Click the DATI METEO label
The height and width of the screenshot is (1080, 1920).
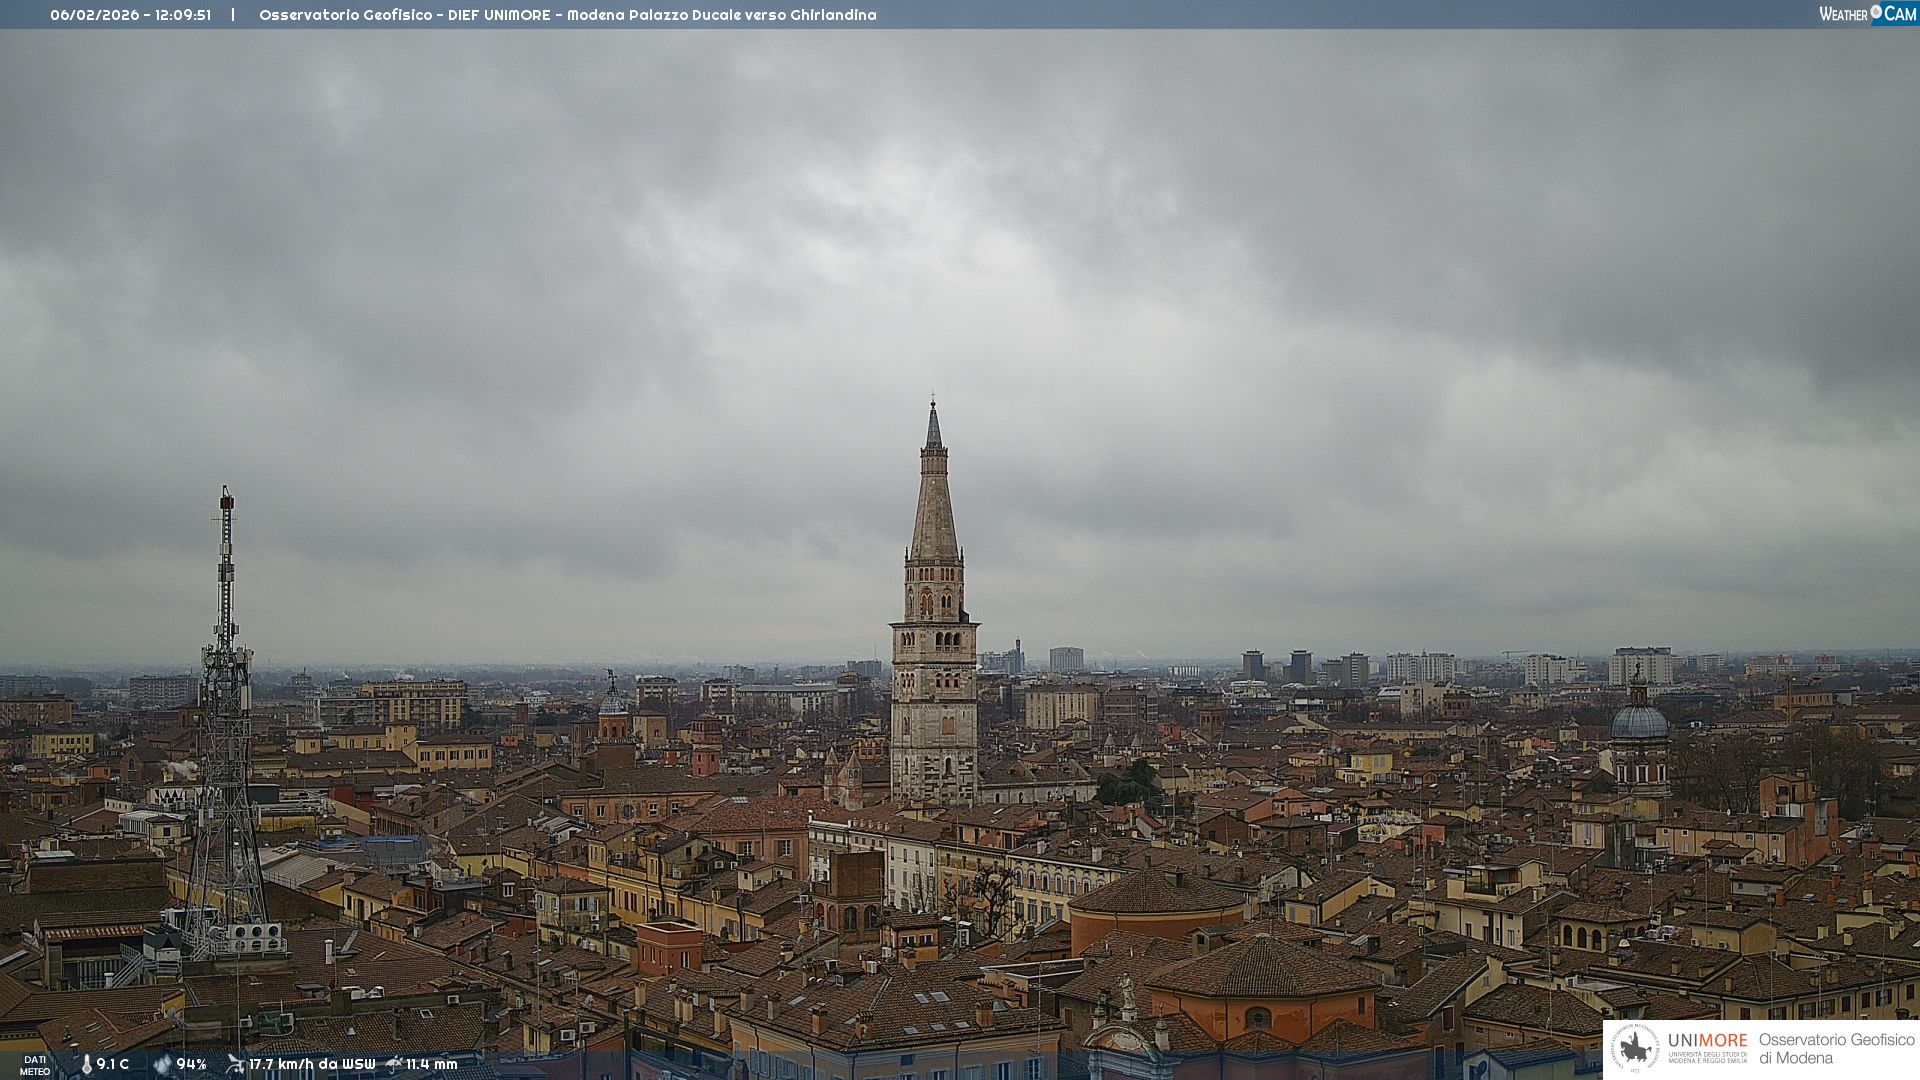35,1065
